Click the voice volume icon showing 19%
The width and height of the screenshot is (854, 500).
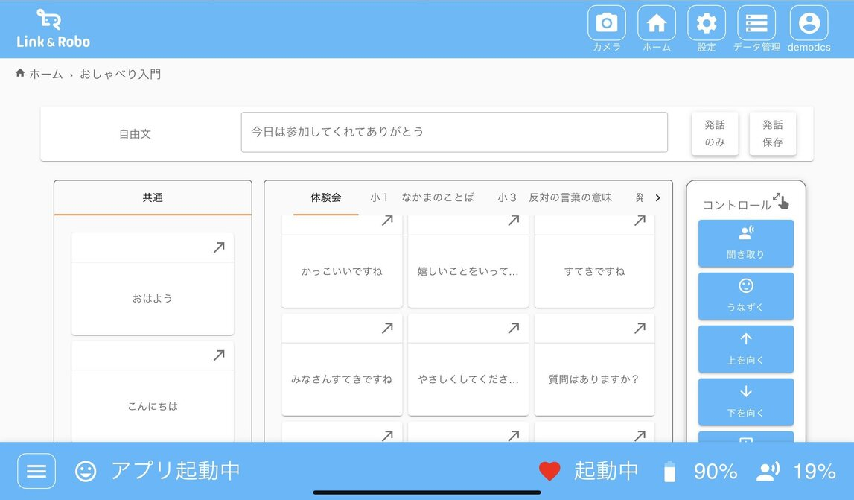768,472
